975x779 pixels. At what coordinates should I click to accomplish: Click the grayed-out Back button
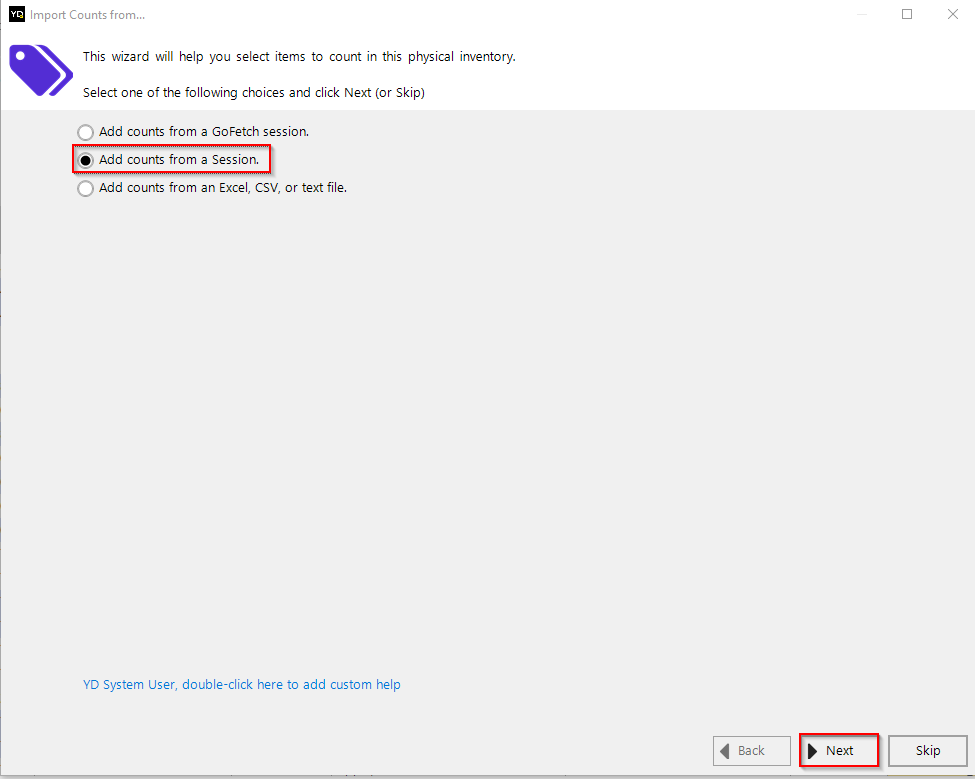(751, 751)
